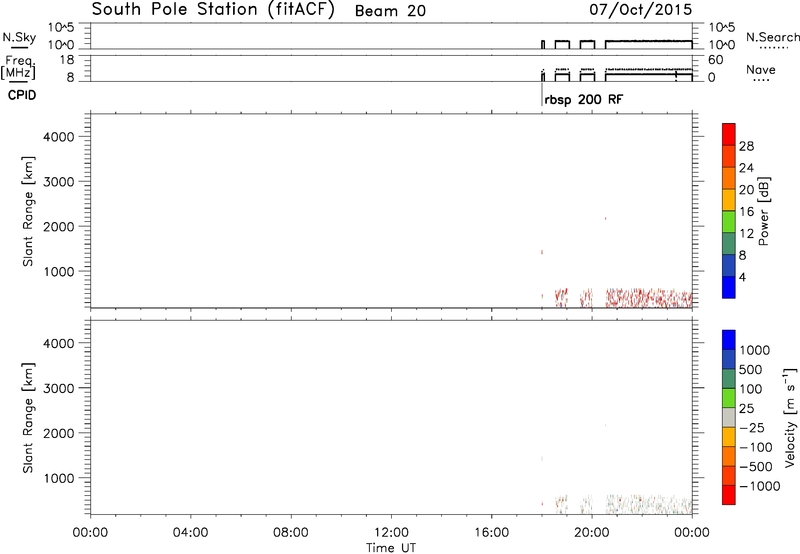Click the Power colorbar "12" label

tap(746, 234)
